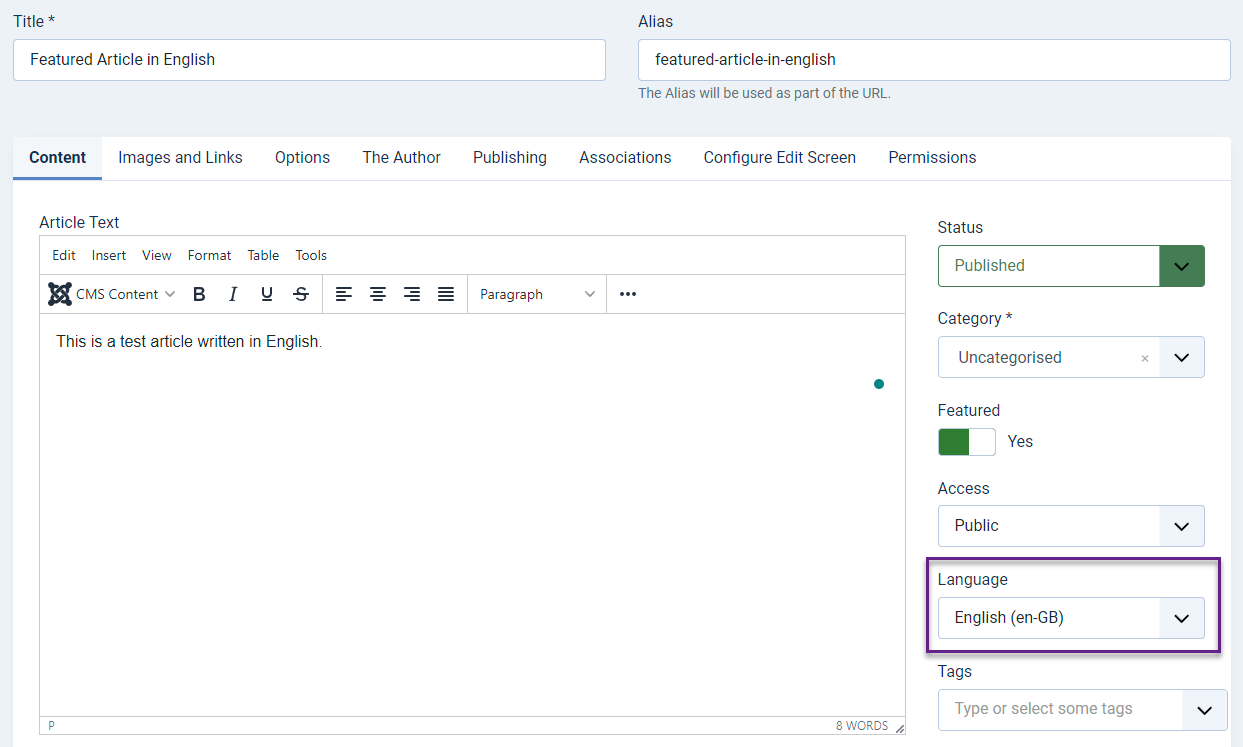Viewport: 1243px width, 747px height.
Task: Toggle the Featured switch
Action: [967, 442]
